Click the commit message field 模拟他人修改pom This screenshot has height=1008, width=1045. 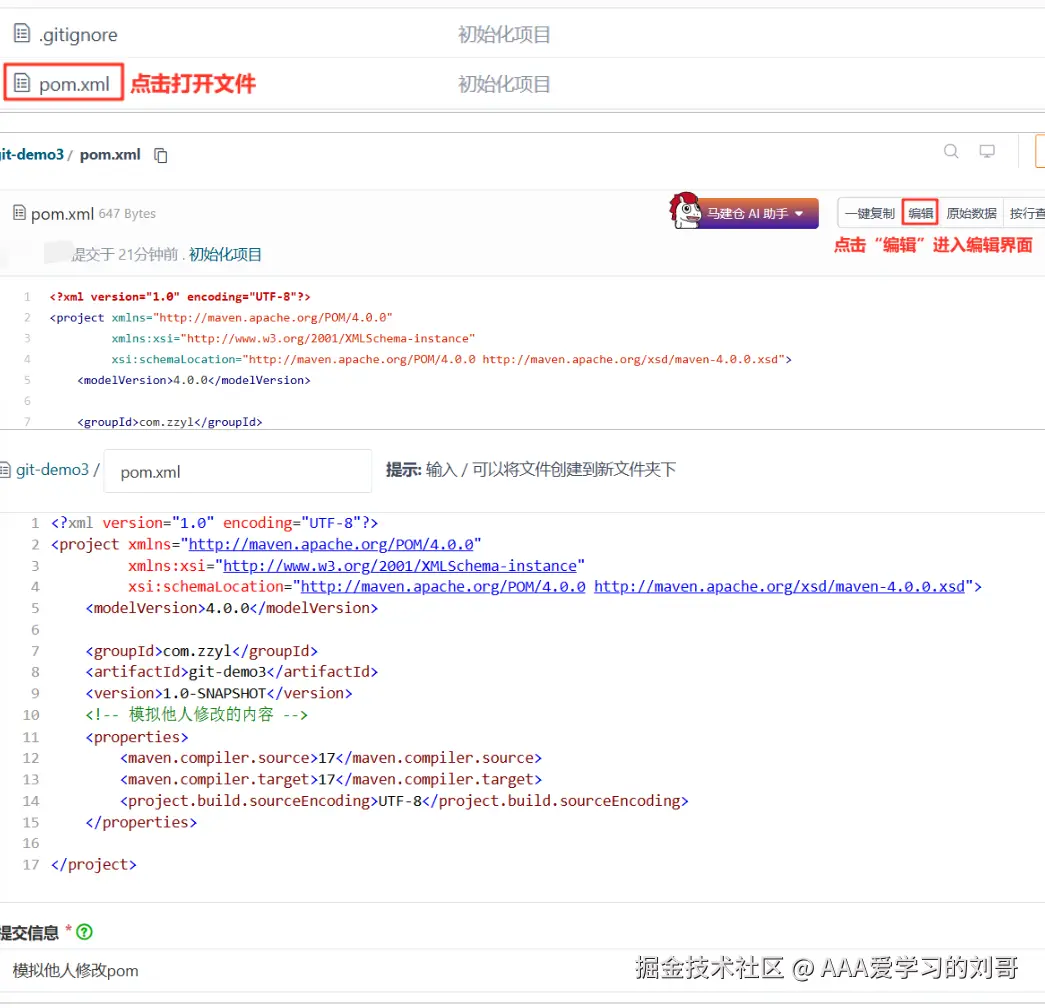[522, 971]
